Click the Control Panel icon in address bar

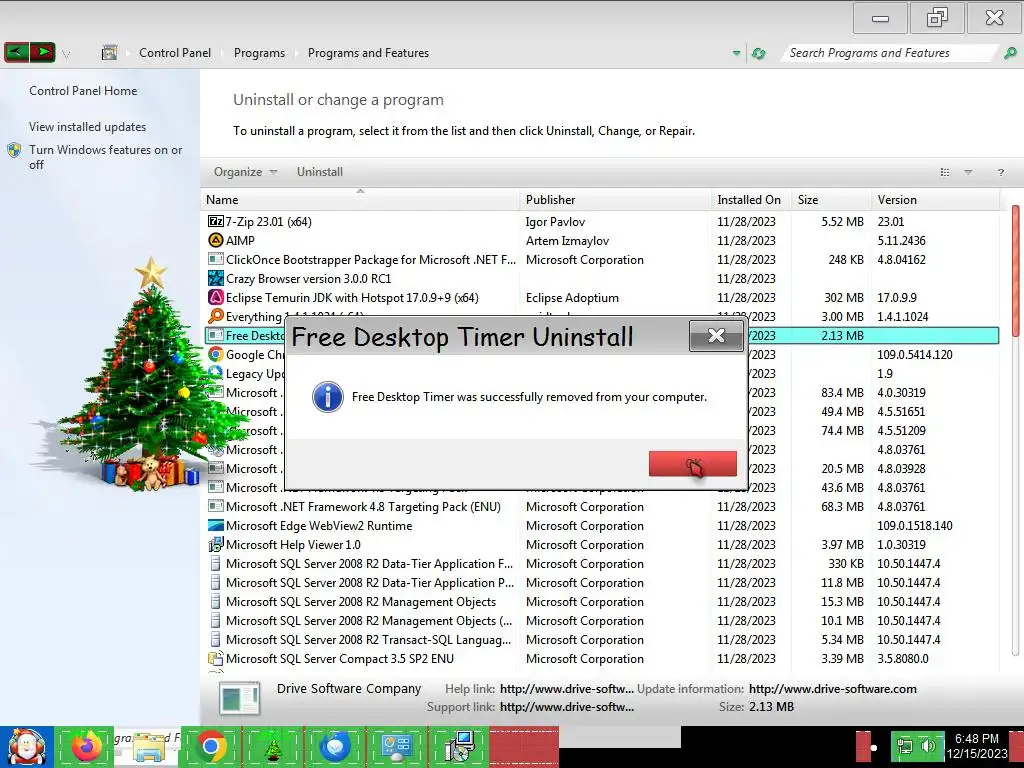(x=110, y=53)
